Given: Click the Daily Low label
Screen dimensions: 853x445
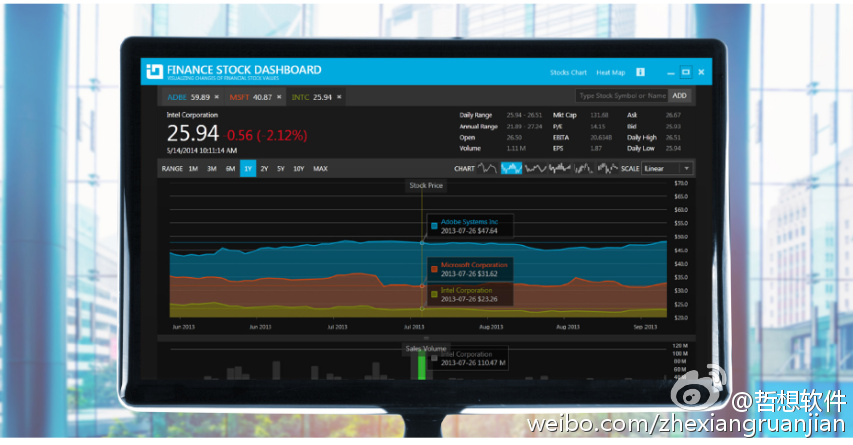Looking at the screenshot, I should (641, 149).
